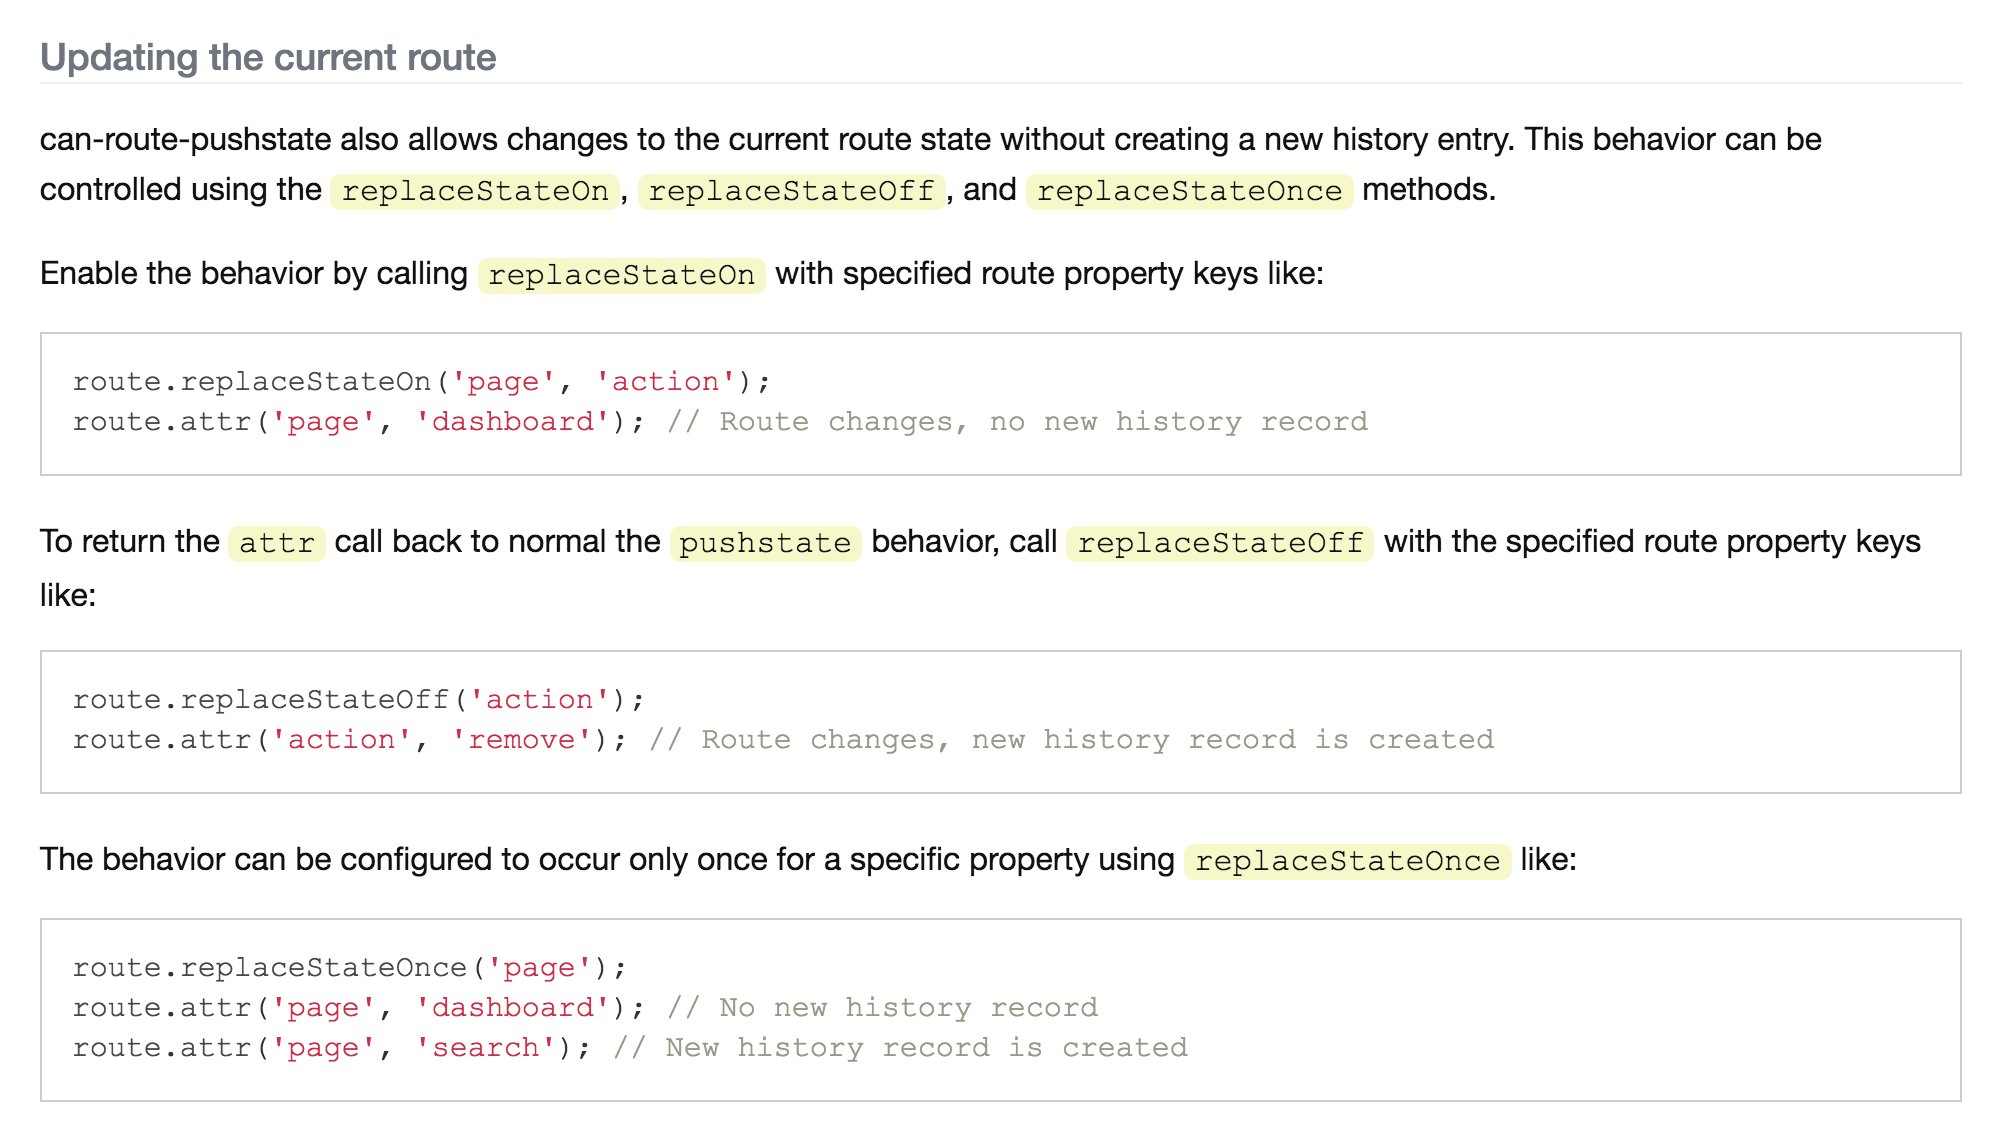Image resolution: width=2000 pixels, height=1146 pixels.
Task: Click the comment 'No new history record'
Action: click(882, 1007)
